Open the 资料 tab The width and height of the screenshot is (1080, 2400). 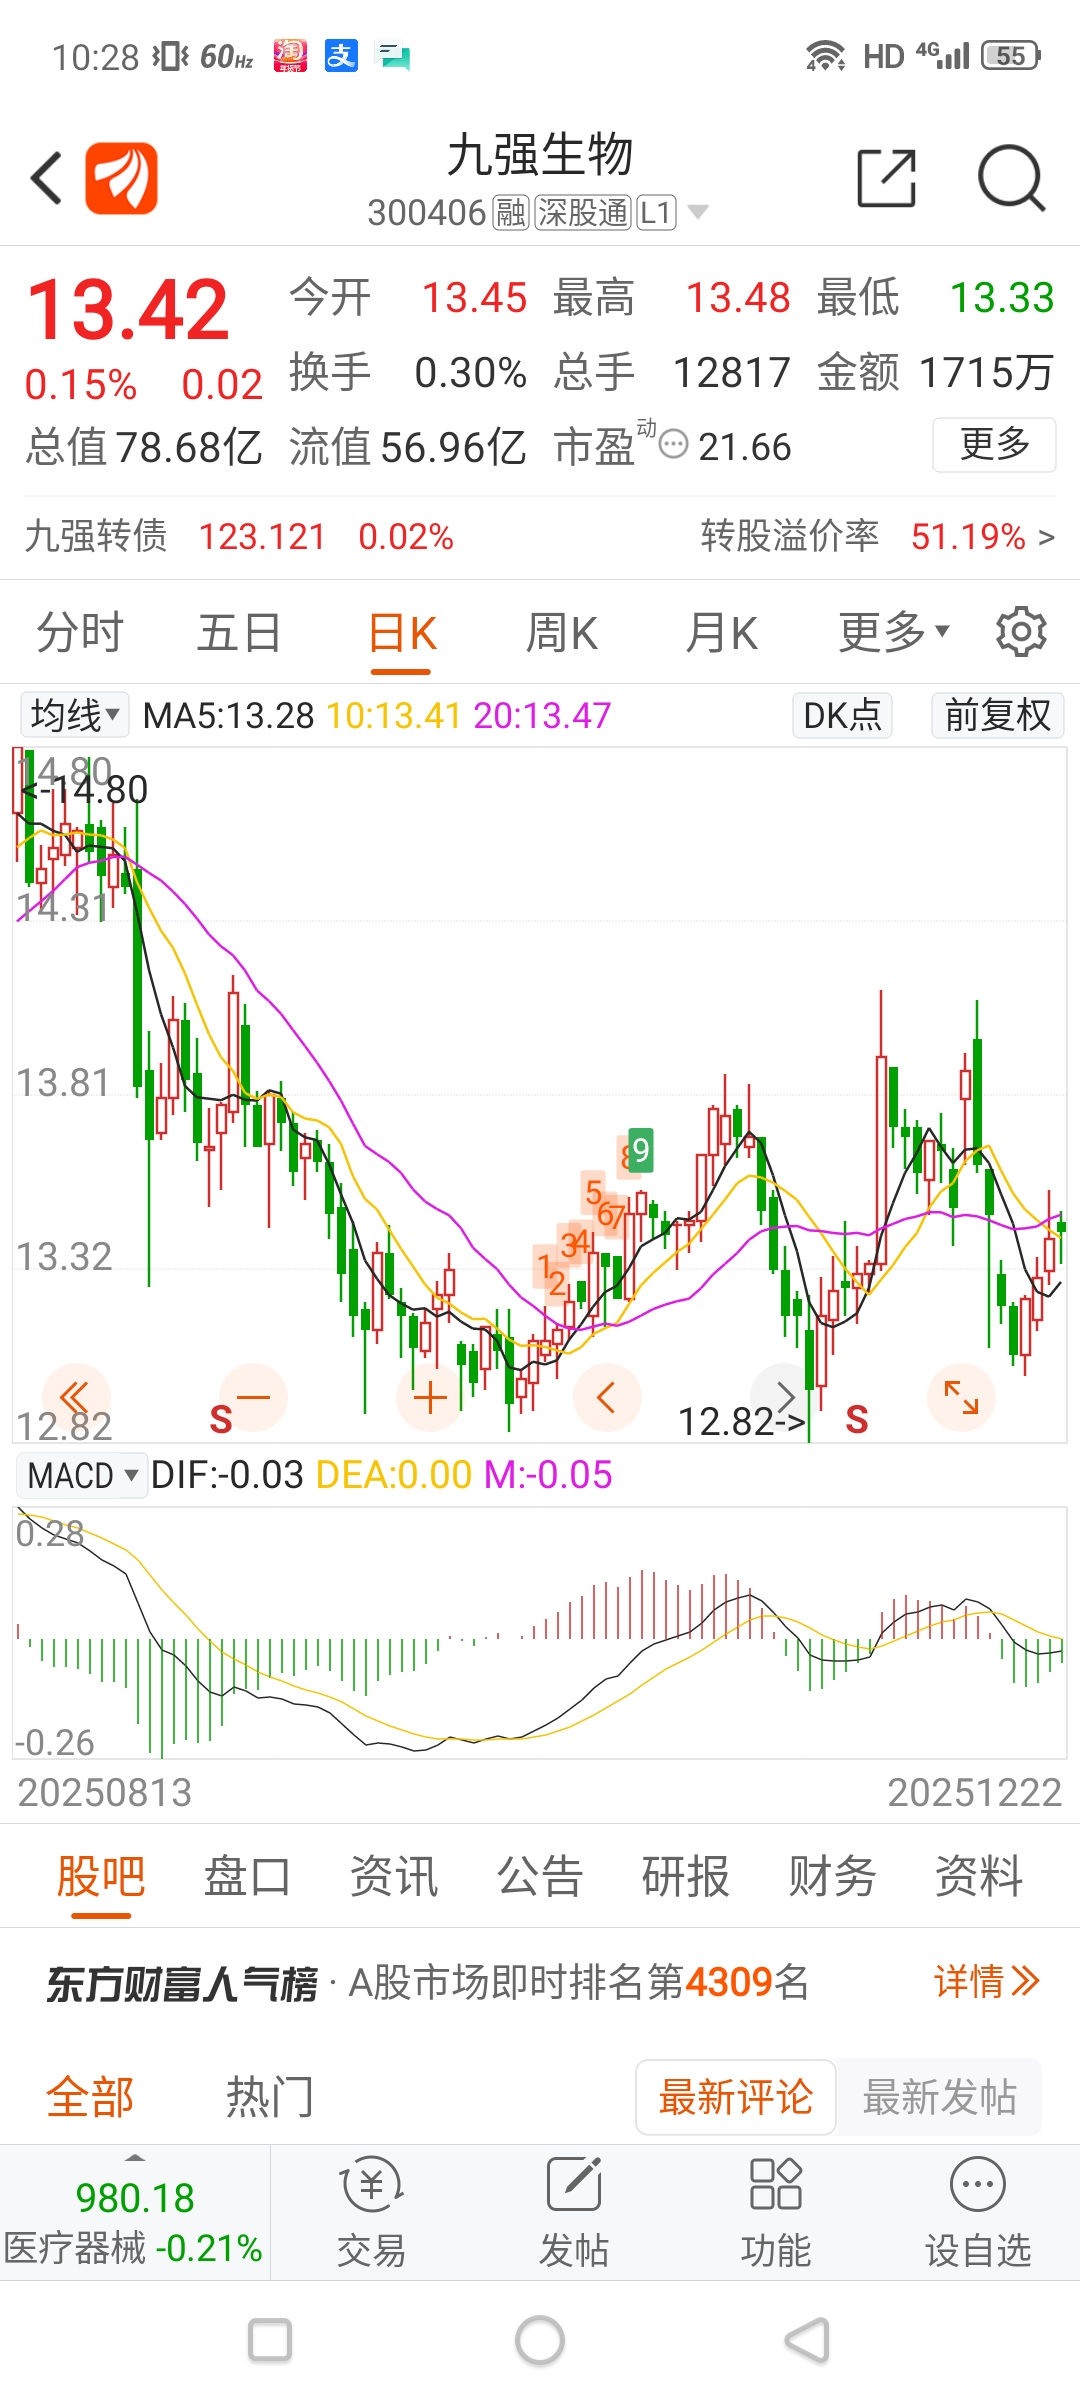point(979,1875)
